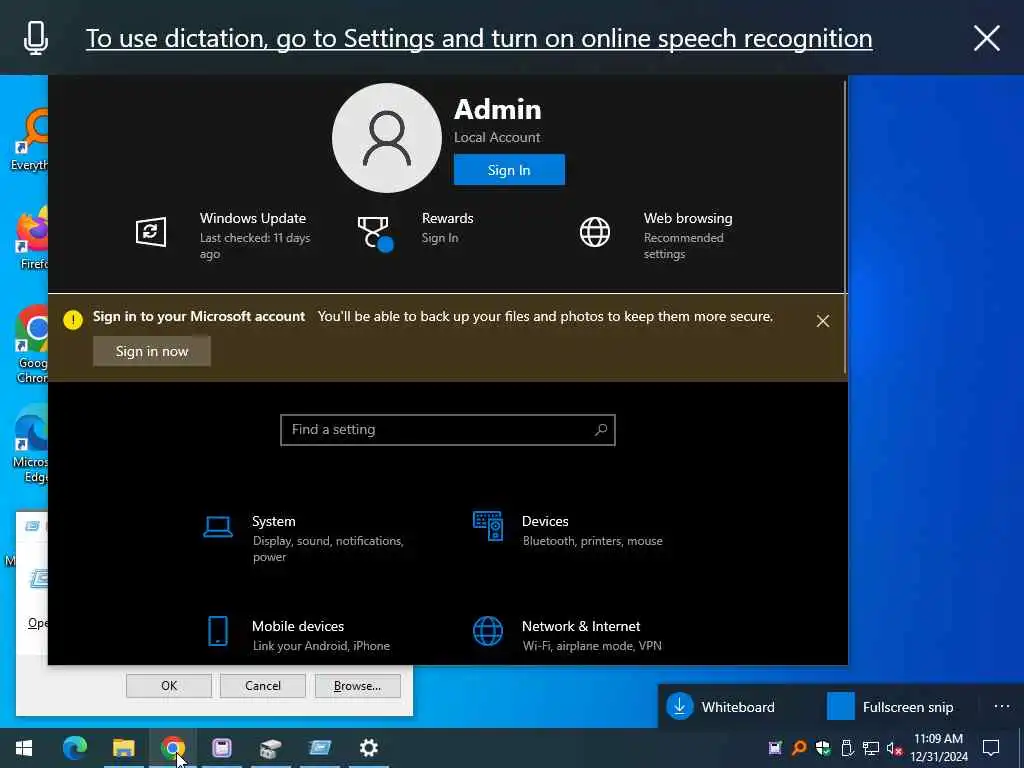Click the Network & Internet globe icon
The width and height of the screenshot is (1024, 768).
[488, 631]
